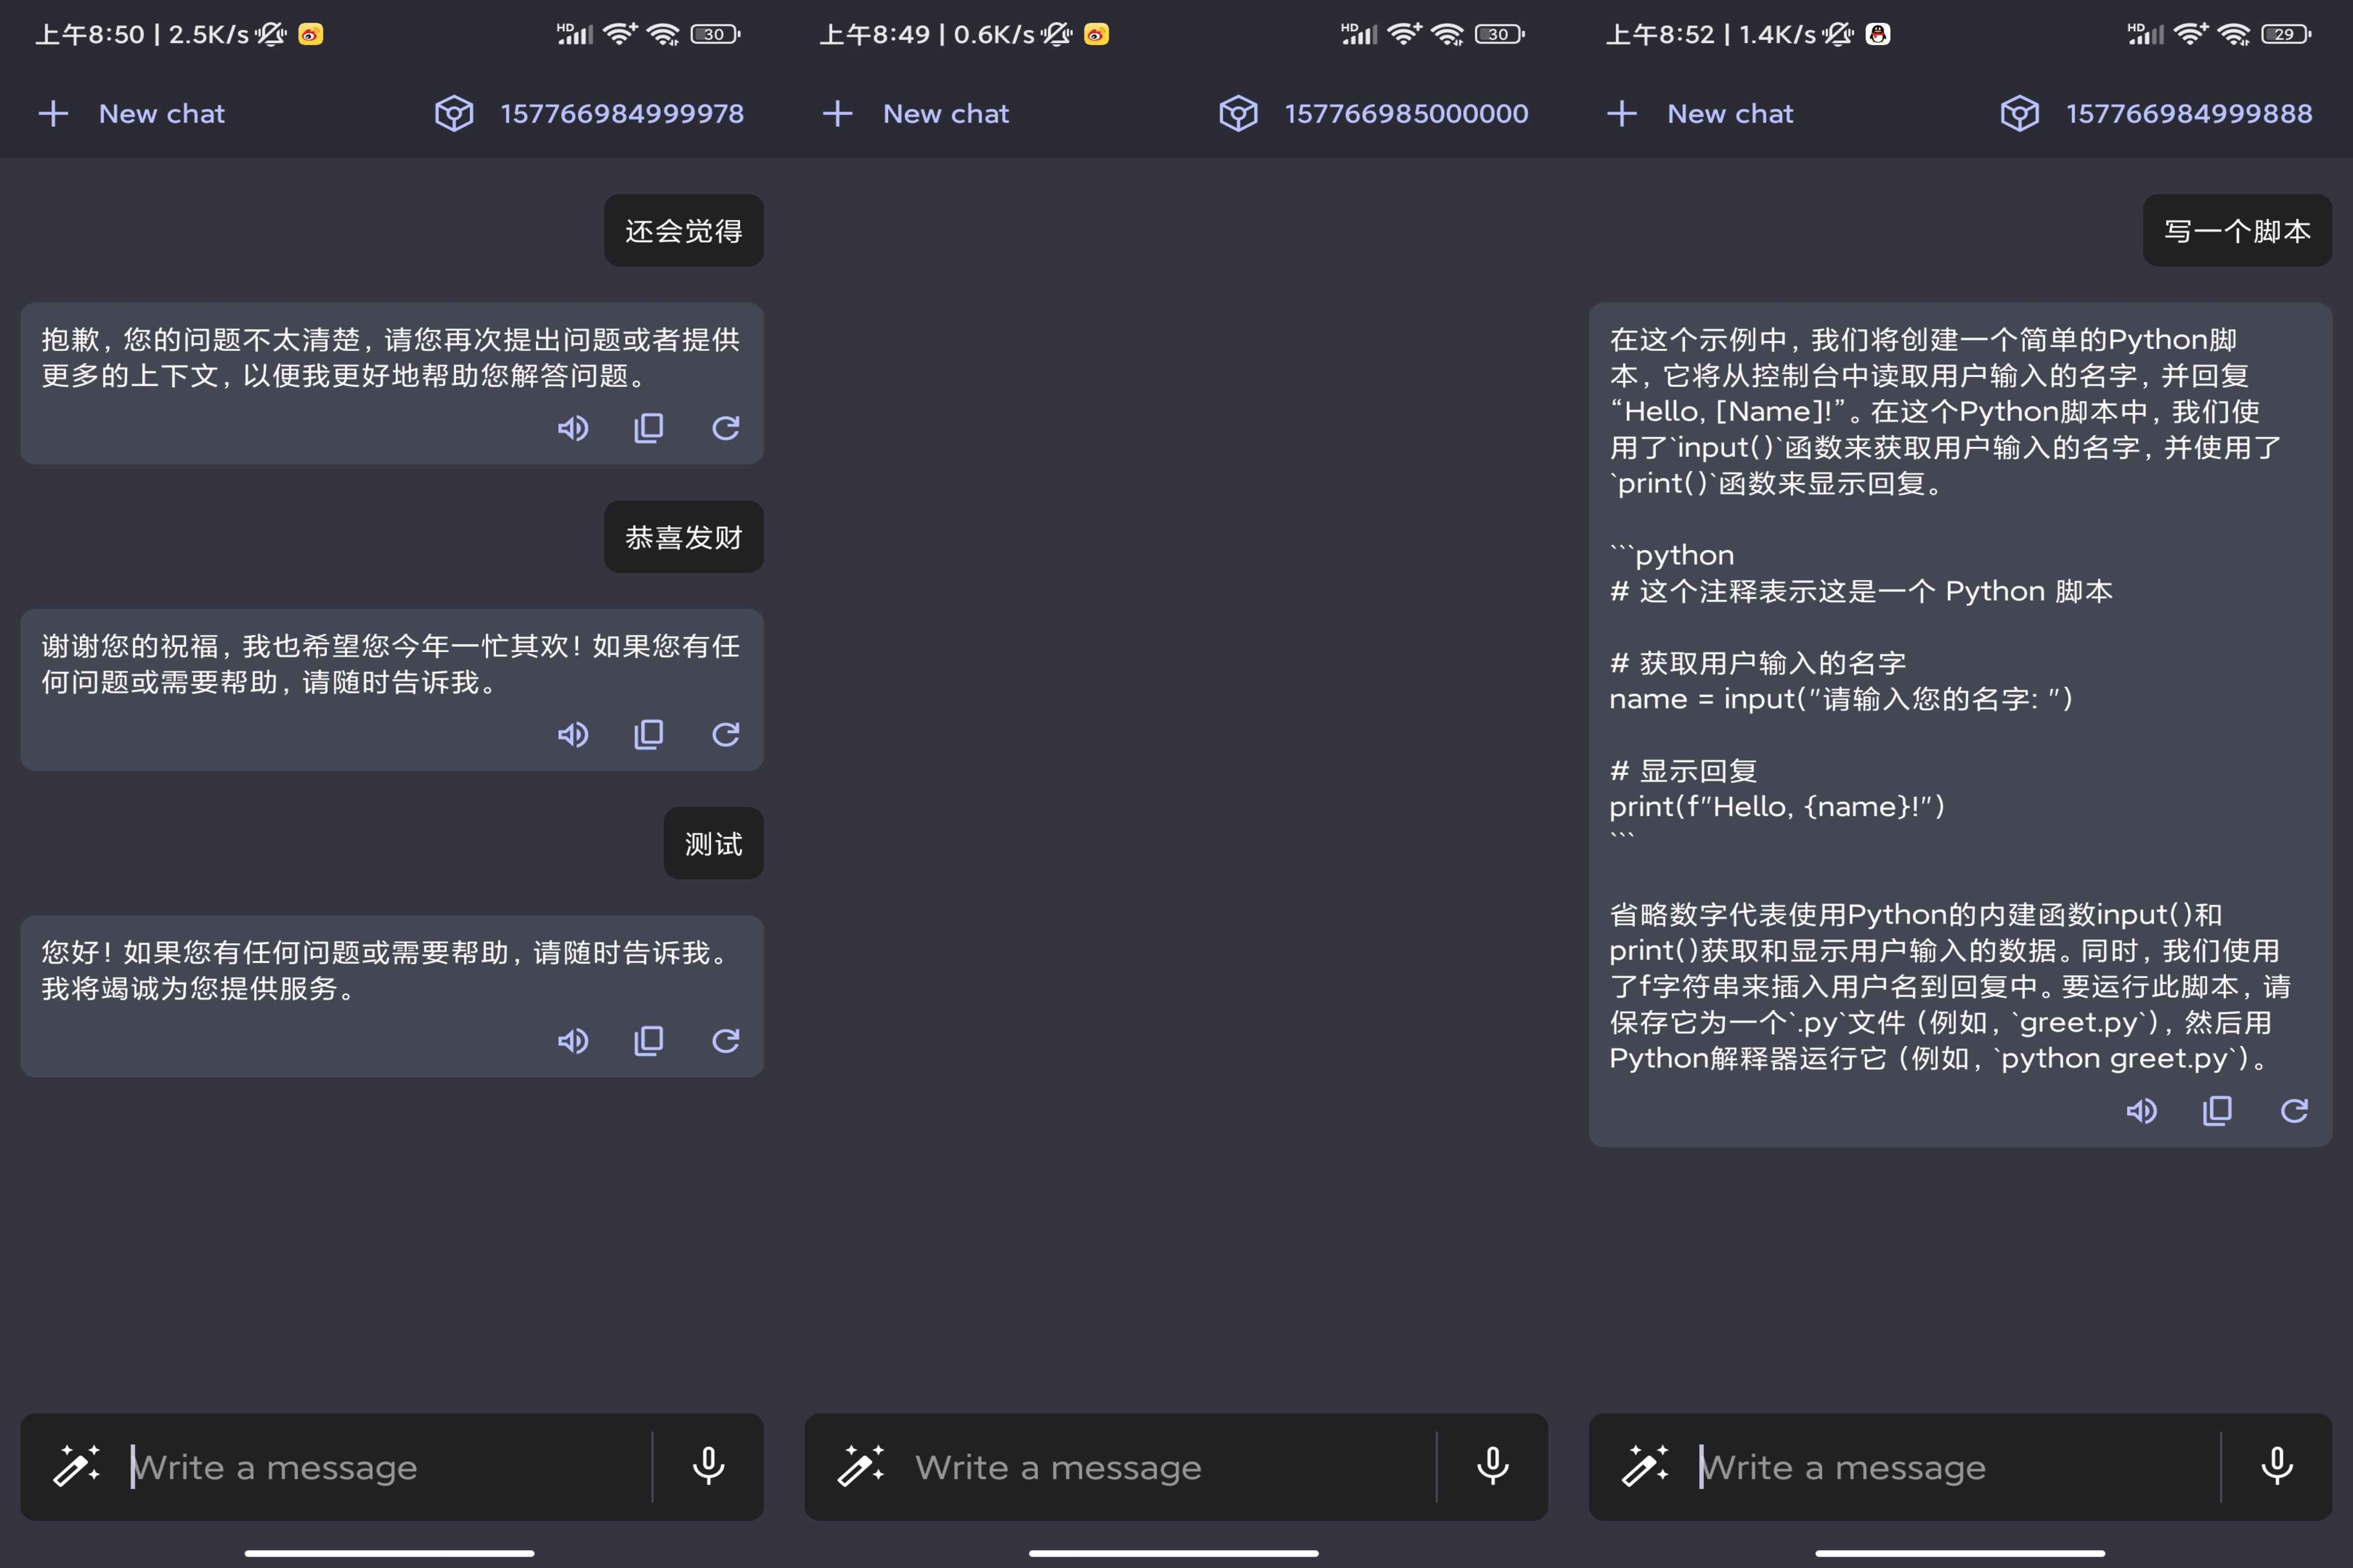2353x1568 pixels.
Task: Open the cube model icon beside 157766984999888
Action: click(2019, 114)
